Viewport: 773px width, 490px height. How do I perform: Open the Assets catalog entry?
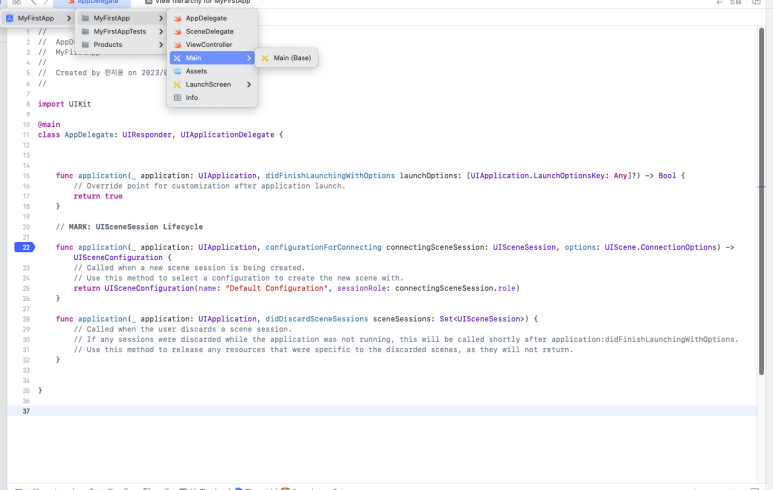tap(212, 71)
